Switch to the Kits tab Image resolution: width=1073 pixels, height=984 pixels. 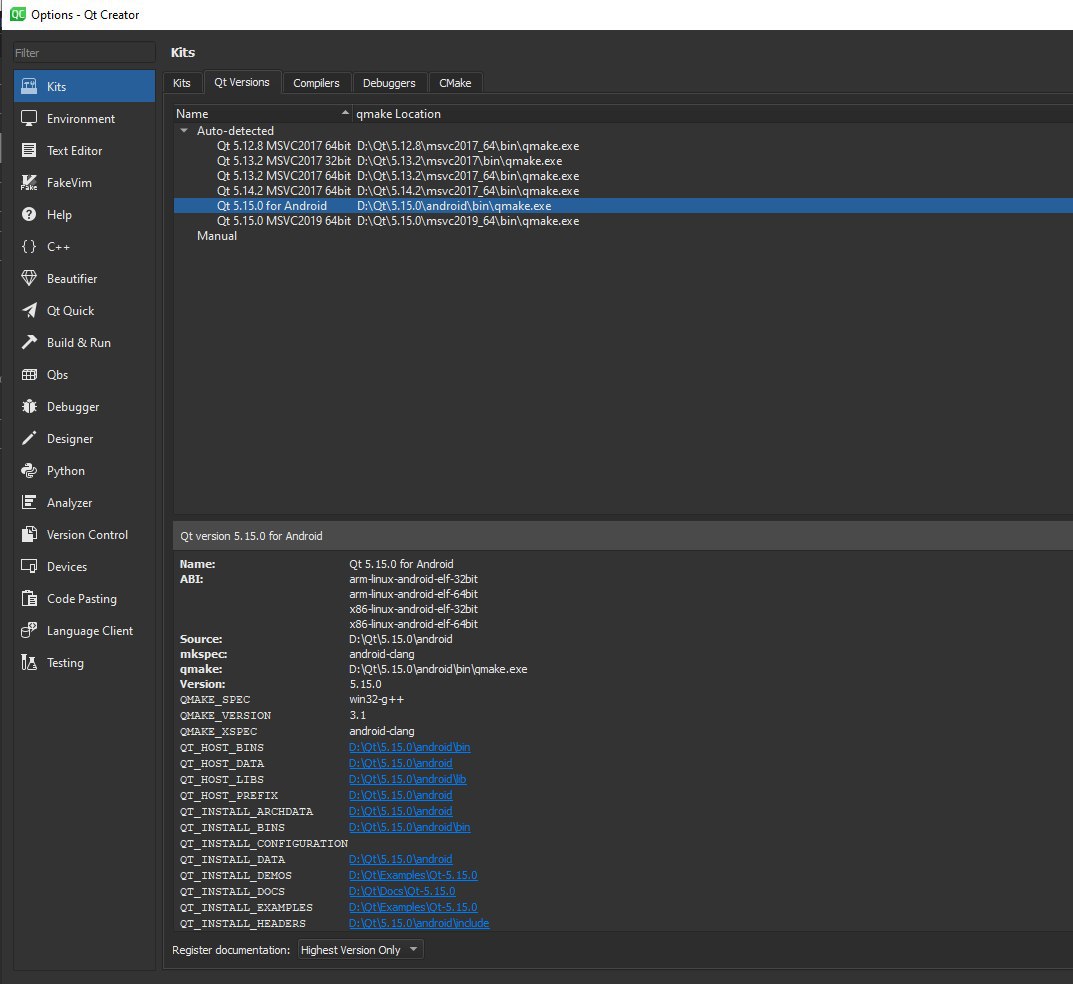click(181, 83)
